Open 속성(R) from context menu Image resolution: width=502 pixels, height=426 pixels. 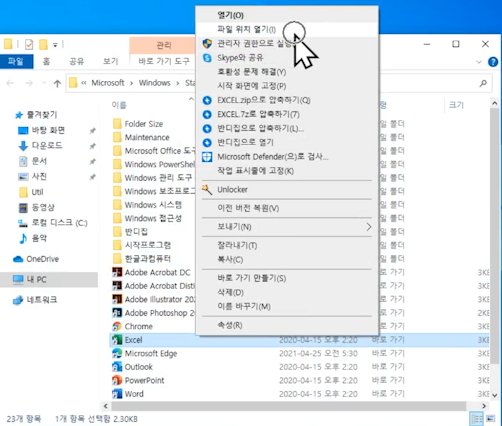point(287,325)
